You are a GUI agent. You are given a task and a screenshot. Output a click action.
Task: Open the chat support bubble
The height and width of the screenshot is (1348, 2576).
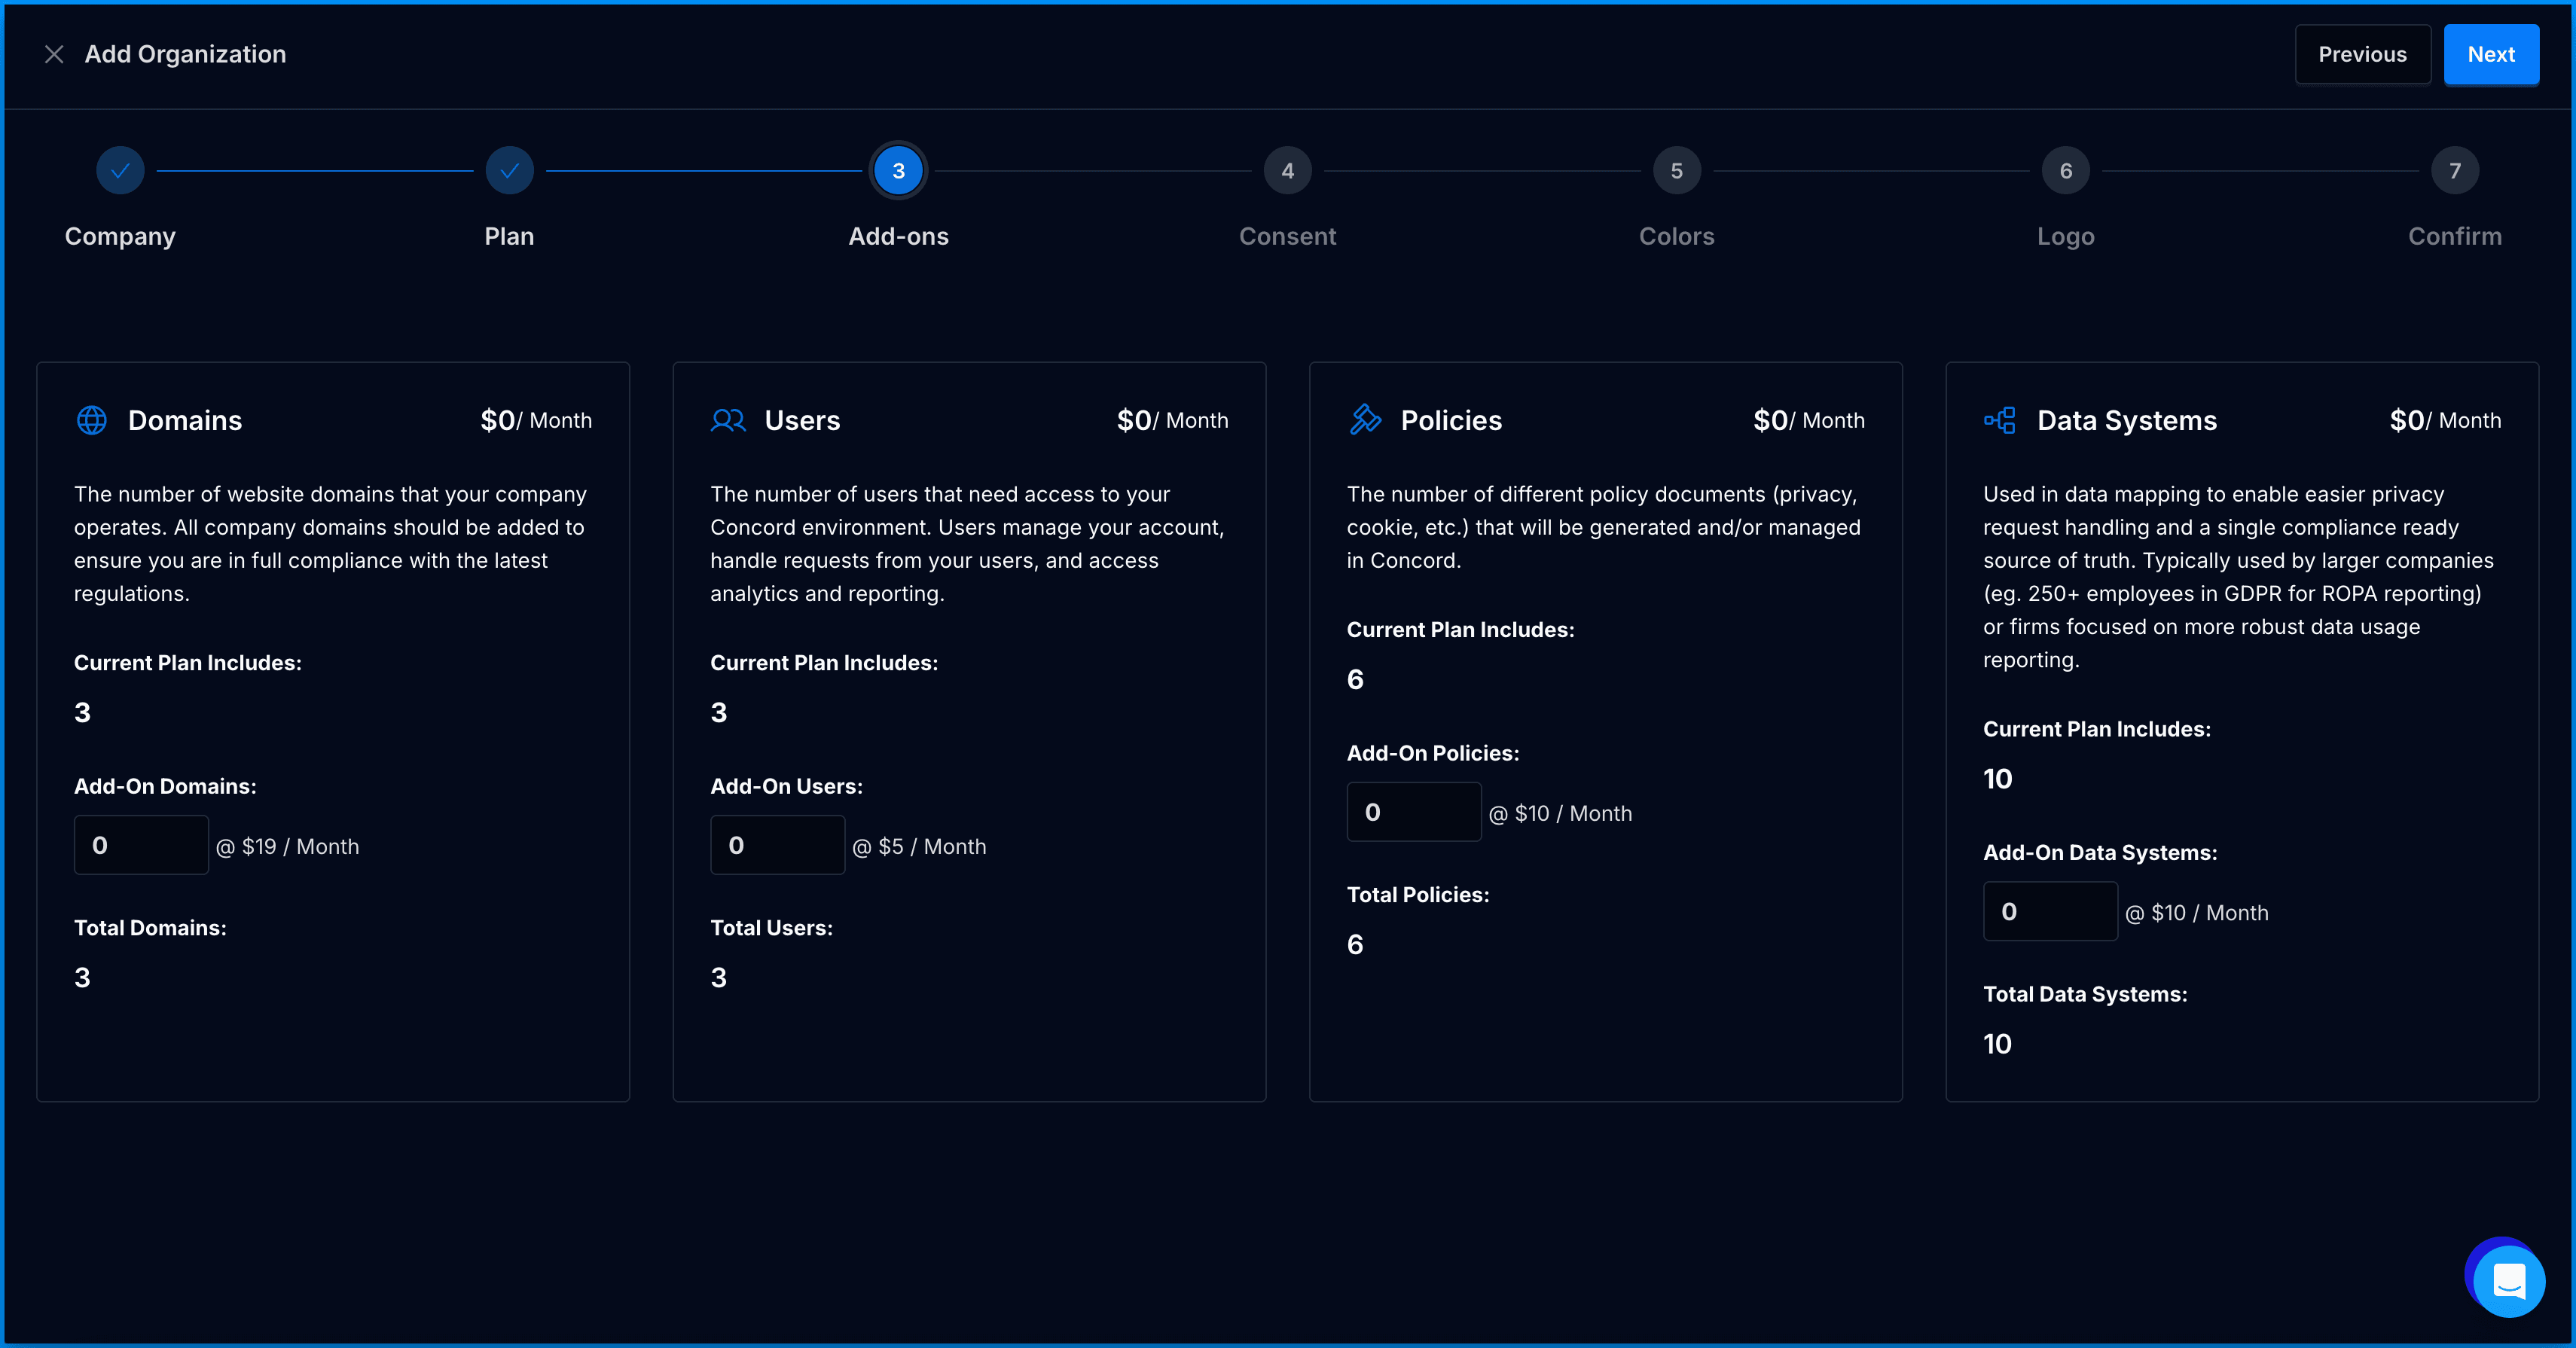pyautogui.click(x=2508, y=1280)
